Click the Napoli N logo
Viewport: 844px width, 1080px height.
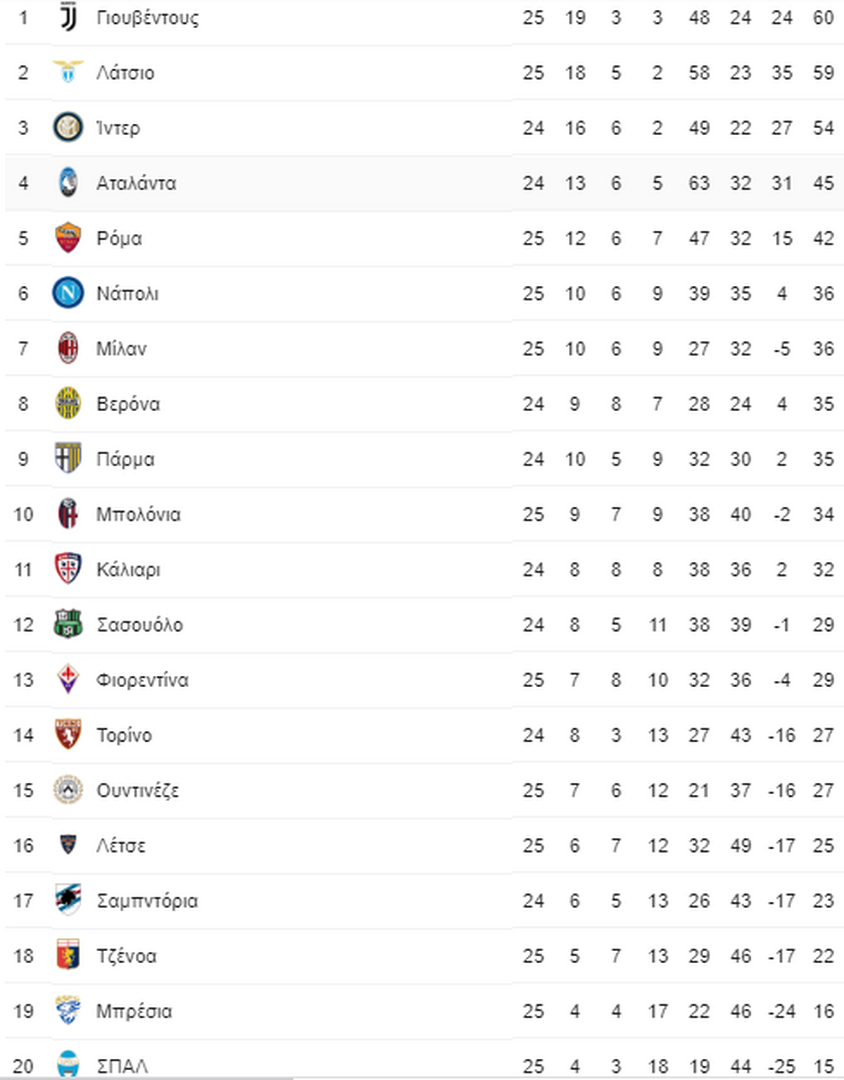pos(68,293)
